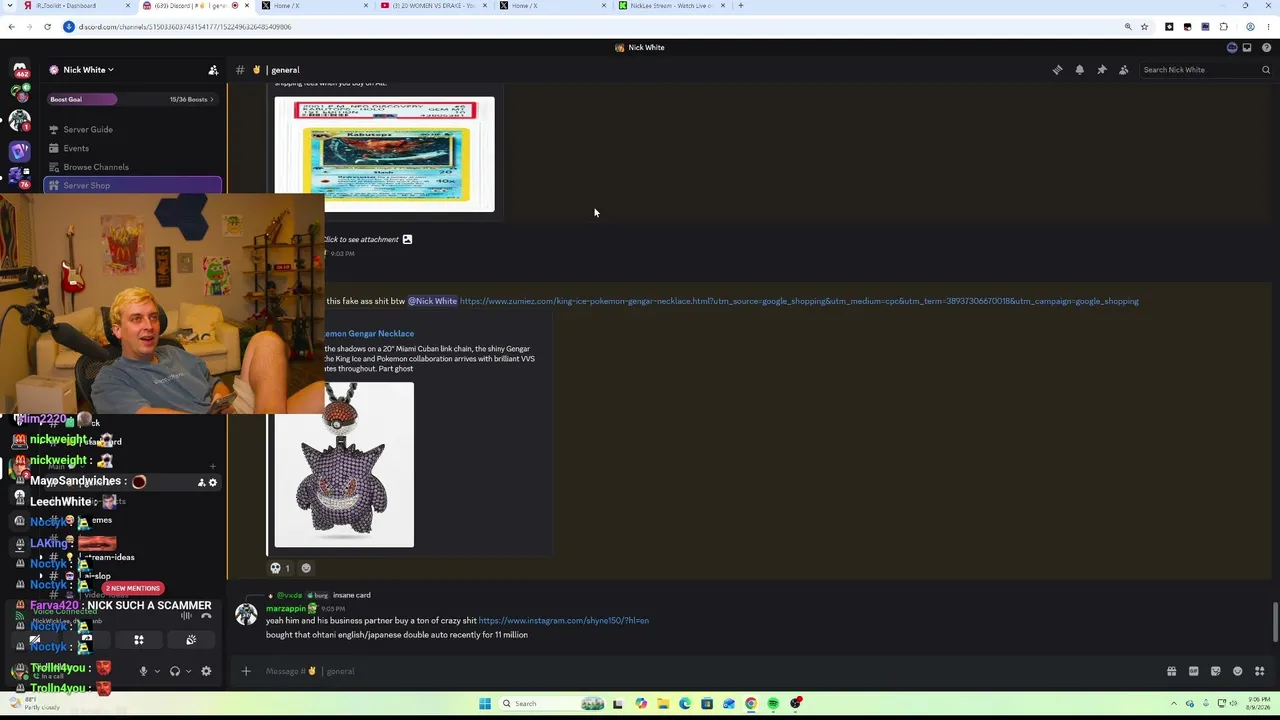Open a new browser tab
Image resolution: width=1280 pixels, height=720 pixels.
click(x=740, y=6)
